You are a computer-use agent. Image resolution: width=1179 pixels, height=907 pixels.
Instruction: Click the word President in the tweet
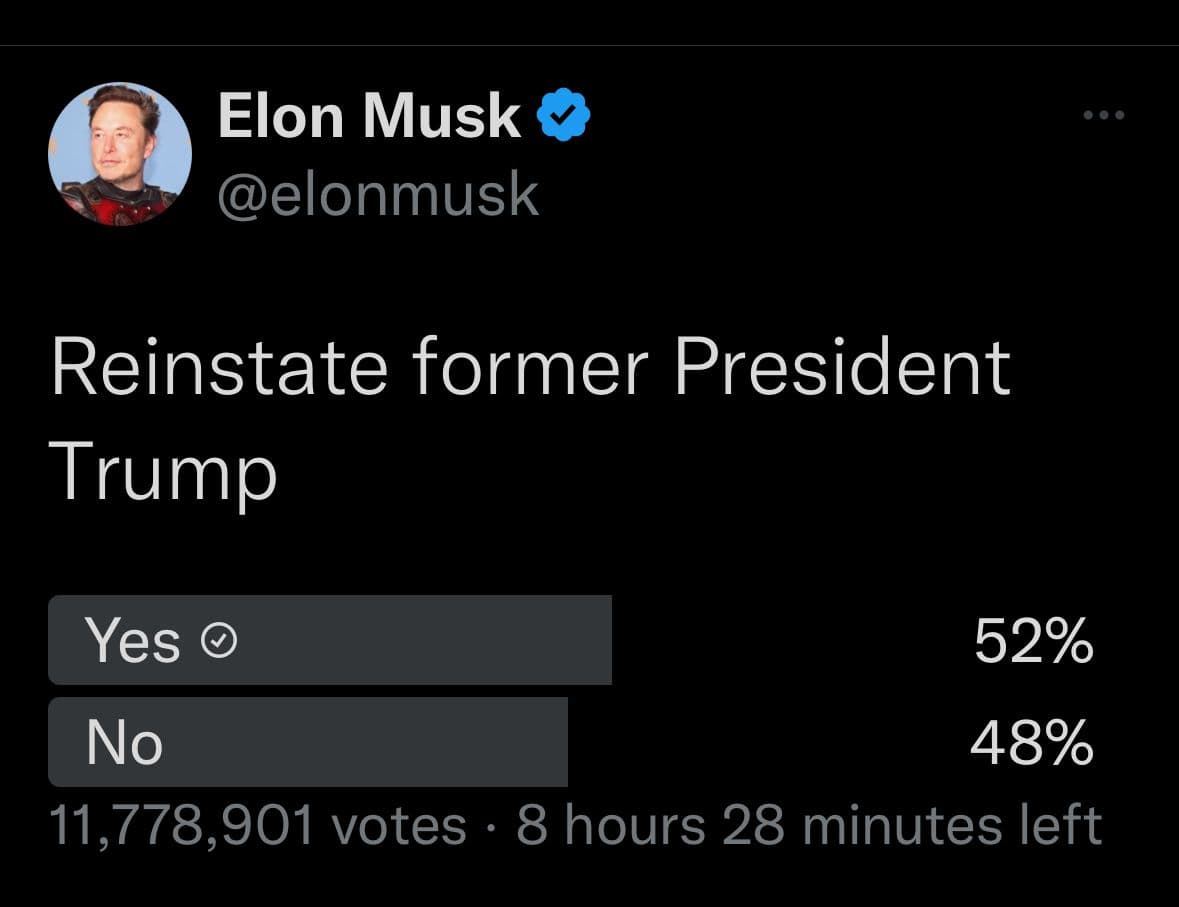[843, 367]
